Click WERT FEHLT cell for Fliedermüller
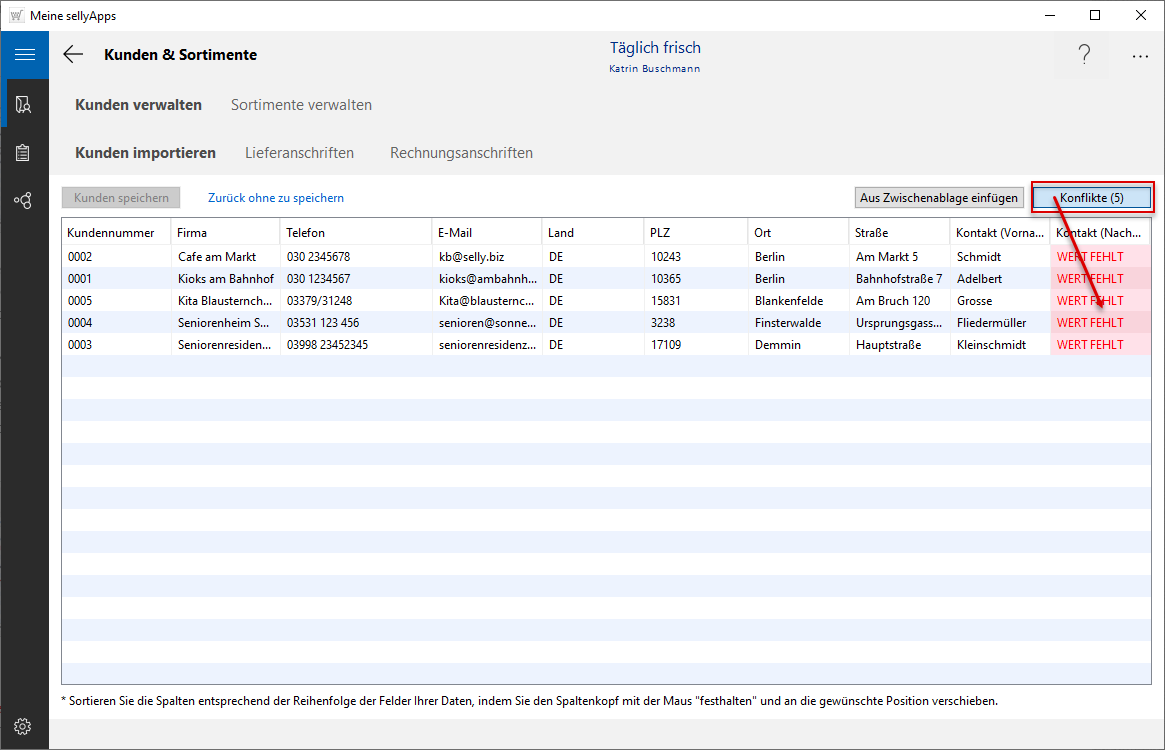The width and height of the screenshot is (1165, 750). coord(1090,323)
